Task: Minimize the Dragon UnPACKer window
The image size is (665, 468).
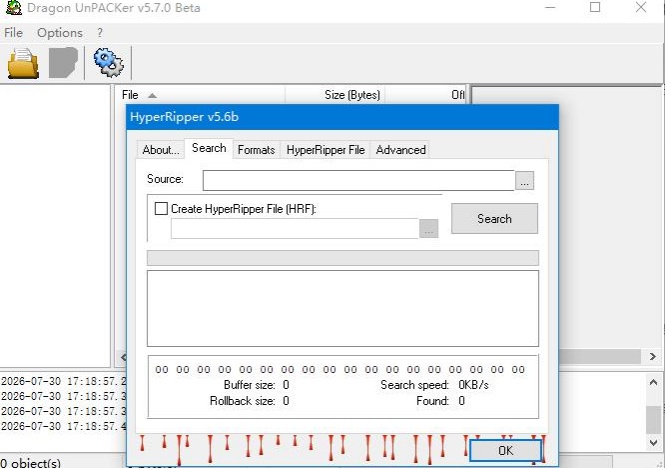Action: 550,7
